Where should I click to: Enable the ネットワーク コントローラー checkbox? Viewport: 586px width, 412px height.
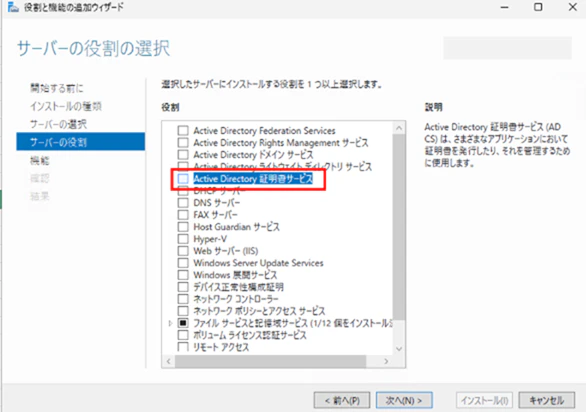pos(183,299)
